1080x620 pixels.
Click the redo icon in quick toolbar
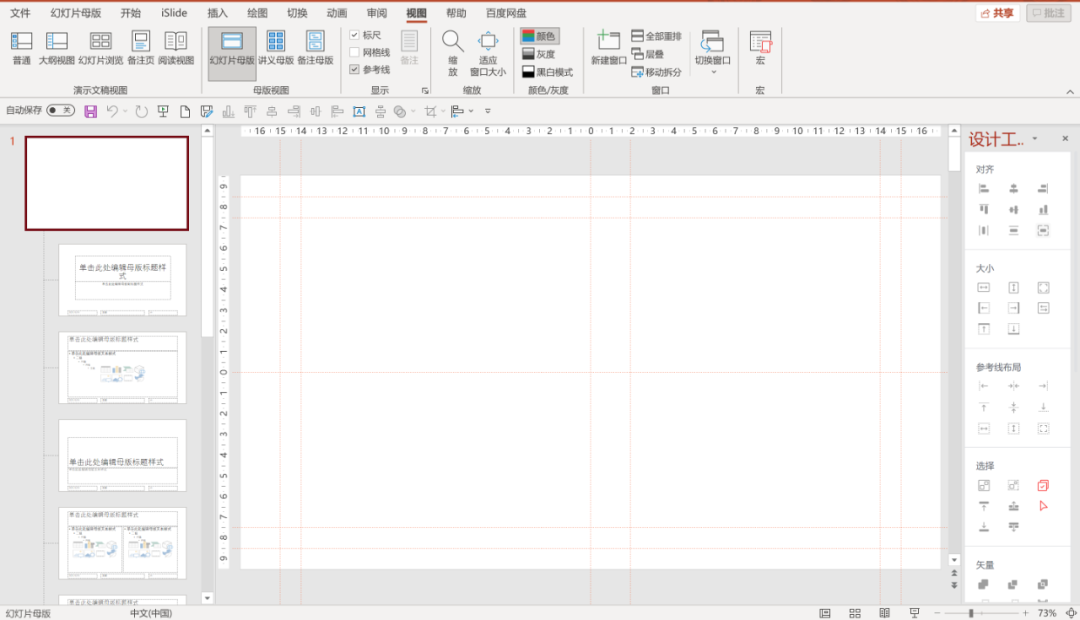[x=141, y=111]
